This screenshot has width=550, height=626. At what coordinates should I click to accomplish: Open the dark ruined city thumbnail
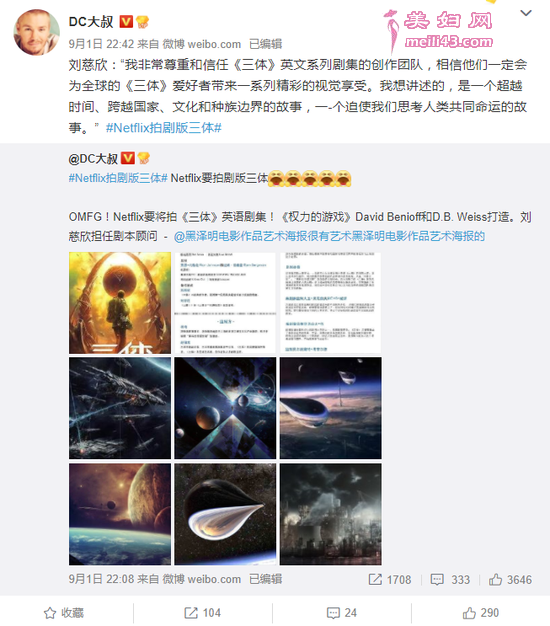330,514
